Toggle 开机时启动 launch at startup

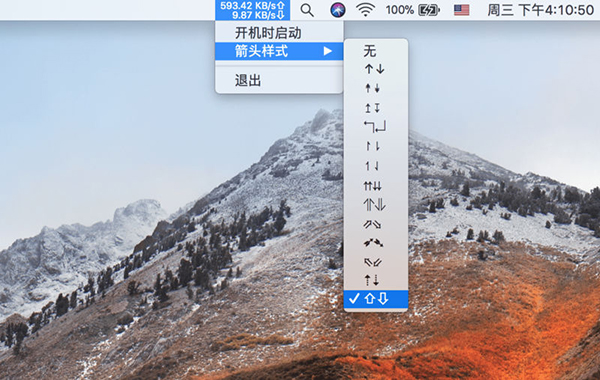click(x=279, y=33)
